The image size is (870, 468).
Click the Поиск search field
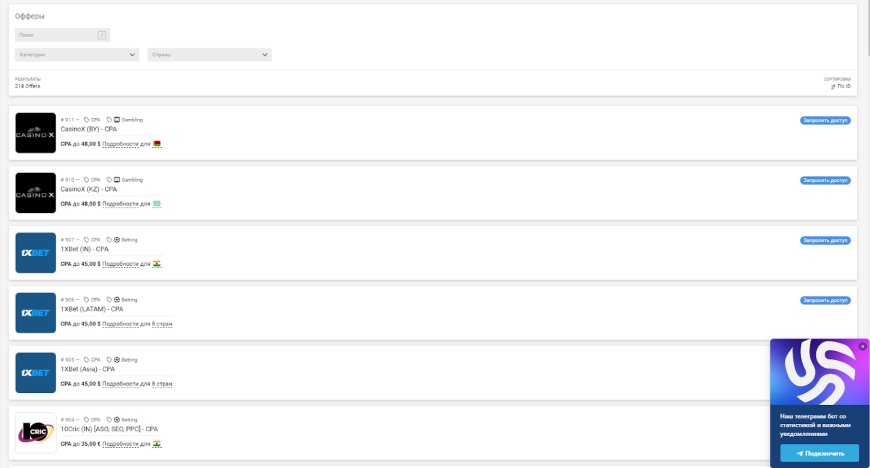(x=62, y=35)
